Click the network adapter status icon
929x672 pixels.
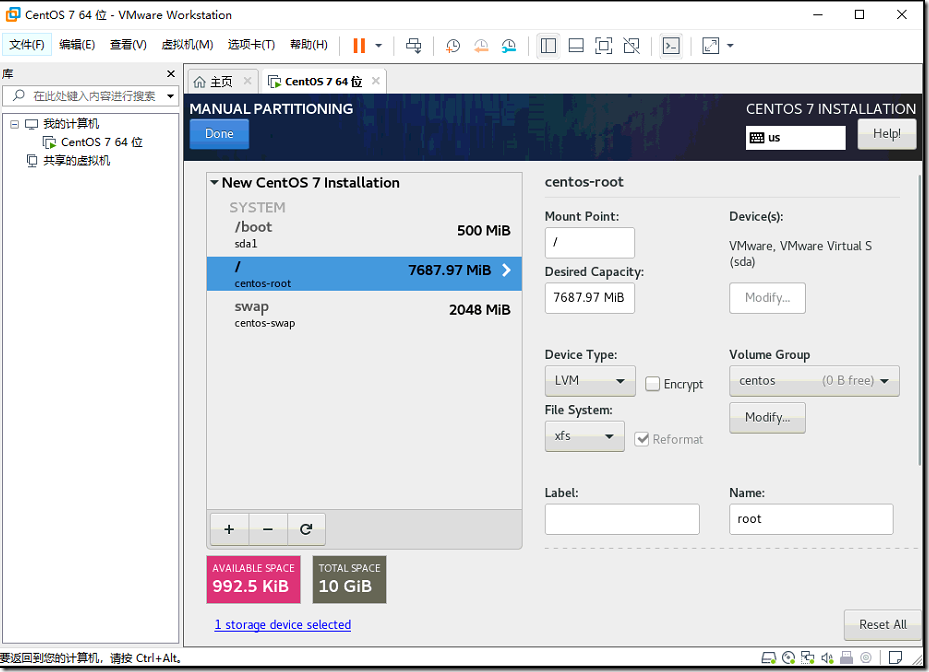click(808, 658)
